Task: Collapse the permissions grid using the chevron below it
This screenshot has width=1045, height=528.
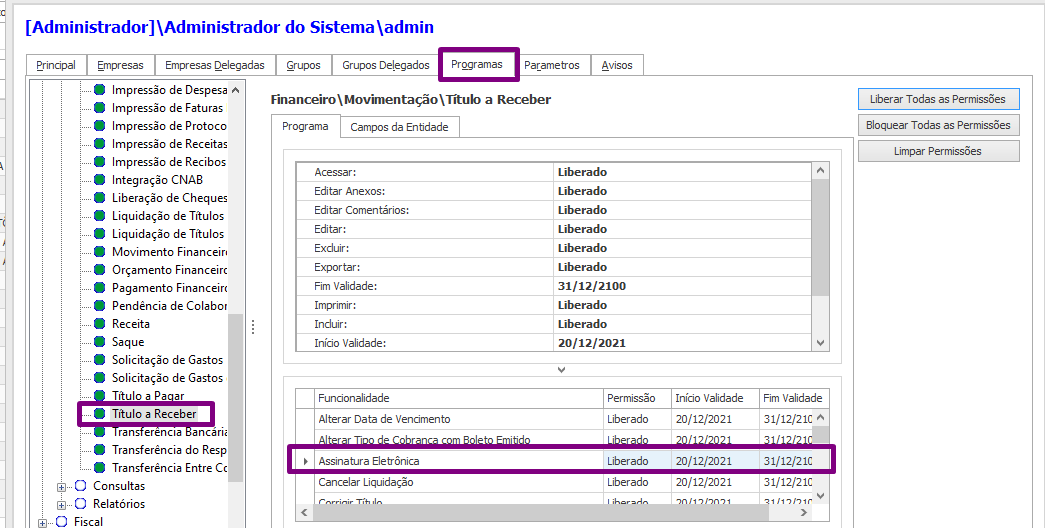Action: (561, 369)
